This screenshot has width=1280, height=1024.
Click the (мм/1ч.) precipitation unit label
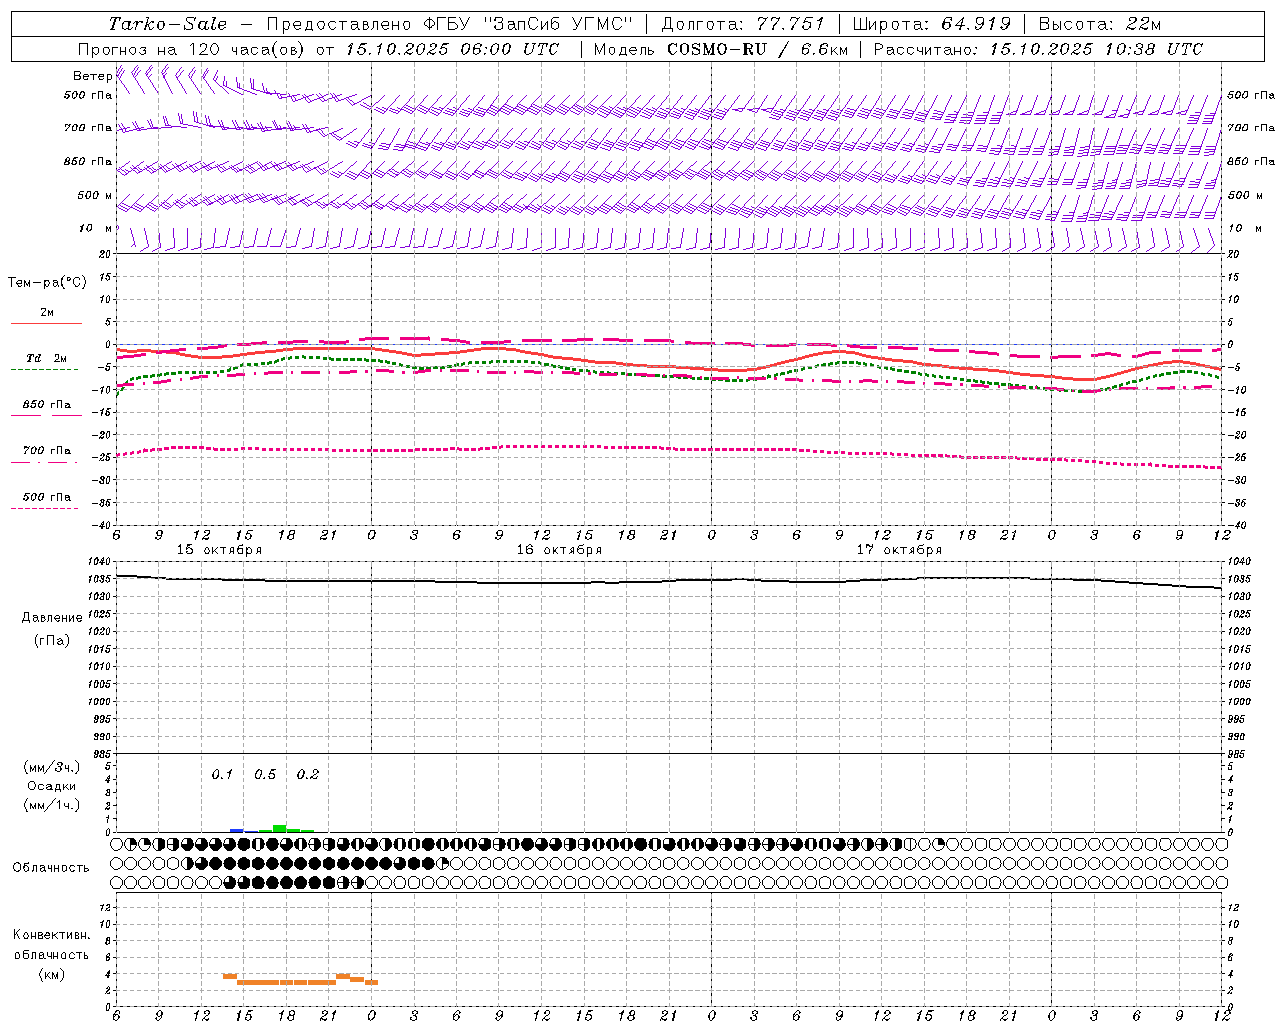coord(52,805)
